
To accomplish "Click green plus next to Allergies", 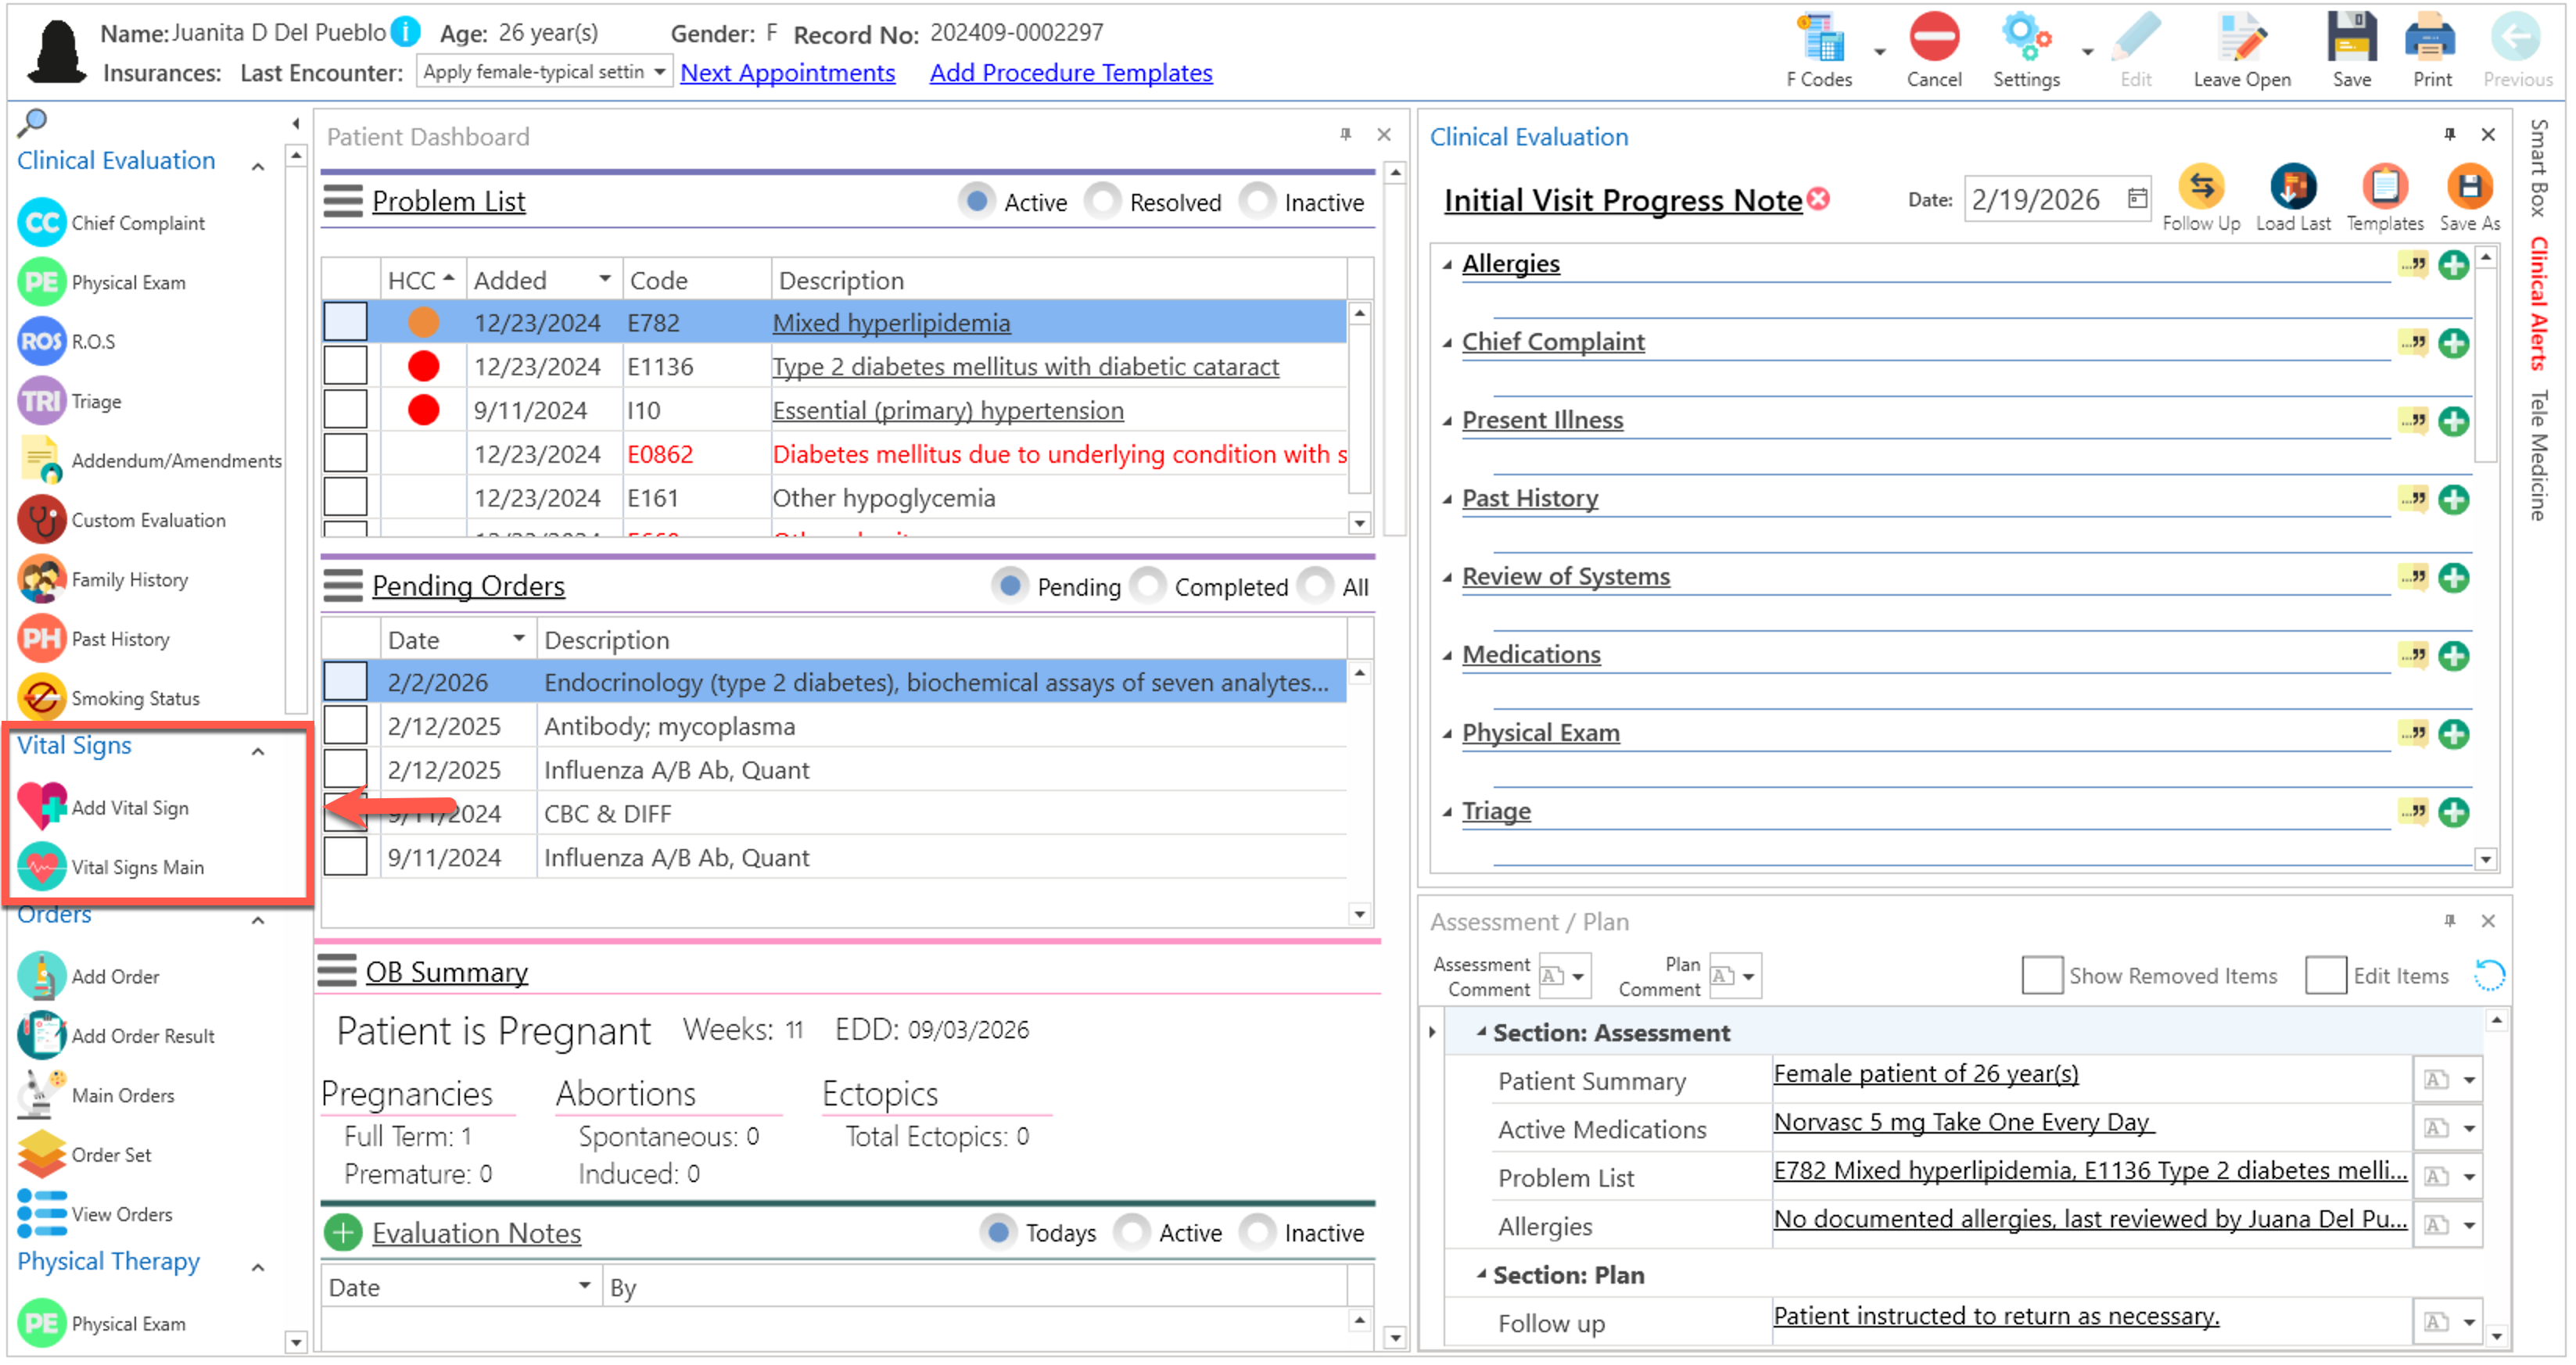I will pos(2453,265).
